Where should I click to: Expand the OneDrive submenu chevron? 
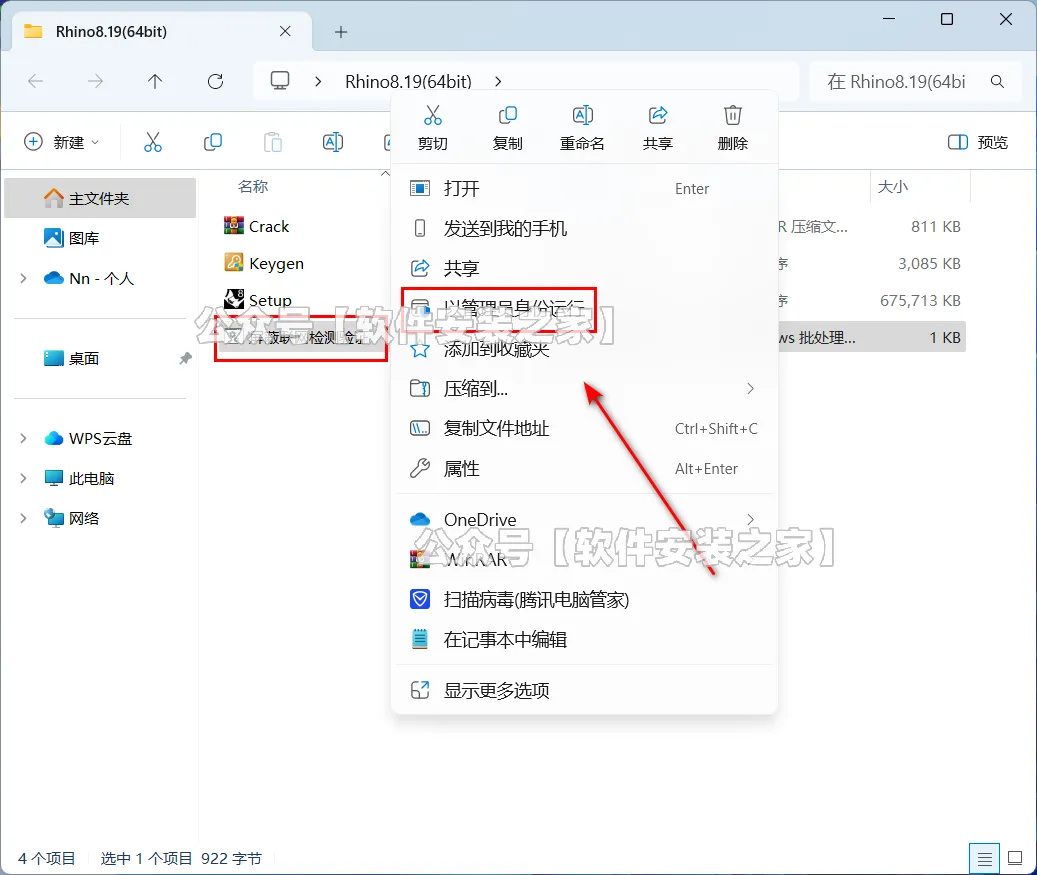click(x=750, y=520)
